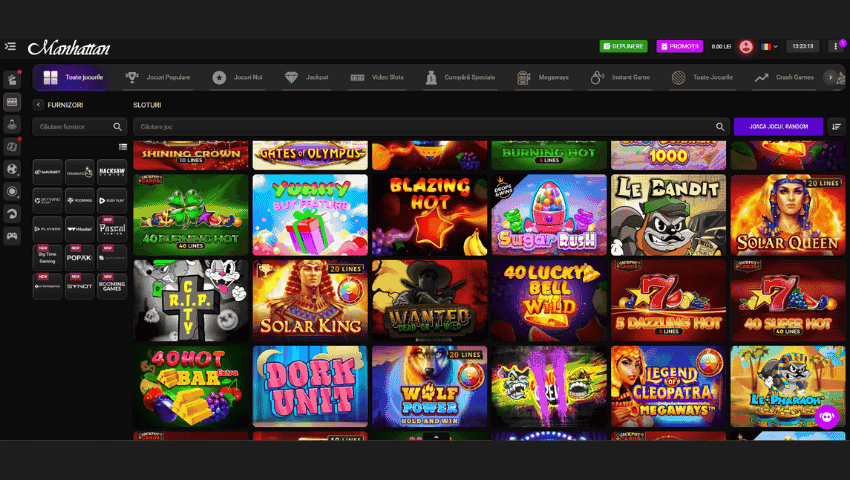Select the Hacksaw Gaming provider tile
The width and height of the screenshot is (850, 480).
click(x=111, y=172)
